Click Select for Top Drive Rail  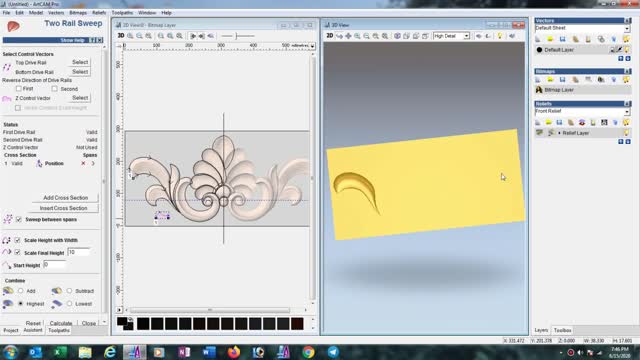[x=80, y=62]
